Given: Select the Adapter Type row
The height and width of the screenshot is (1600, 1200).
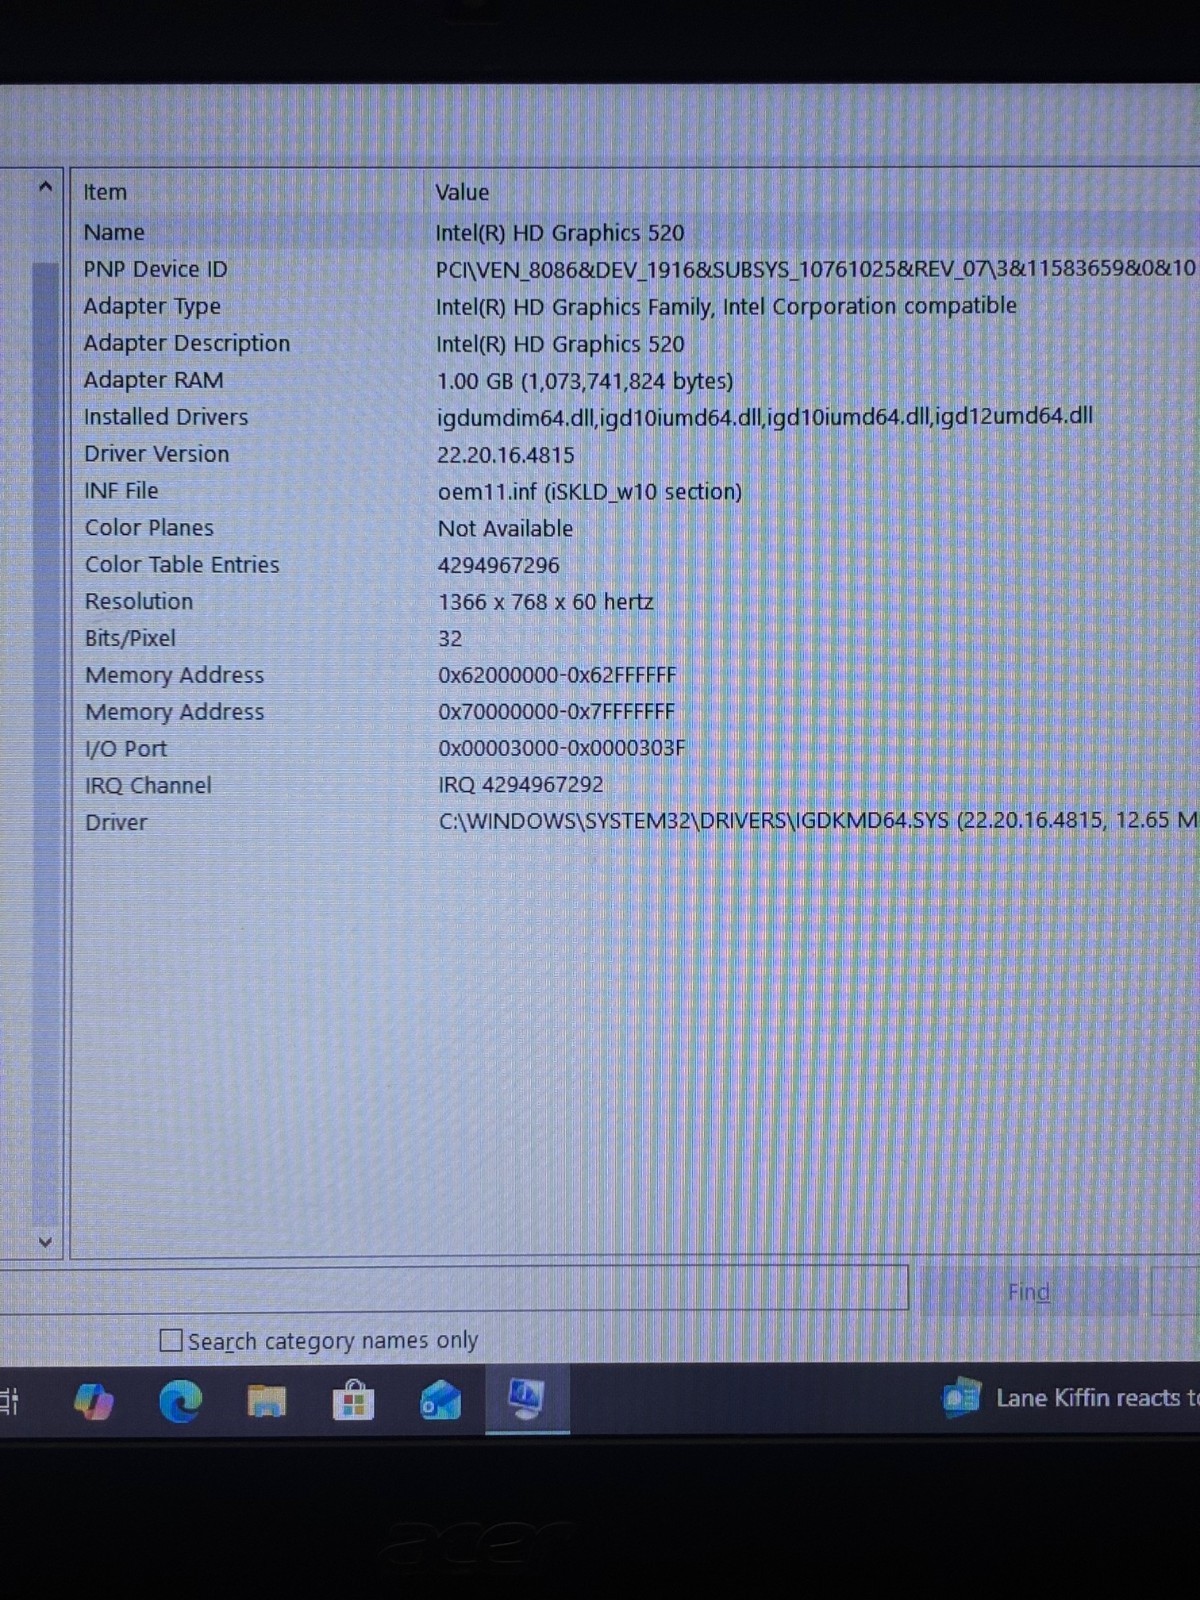Looking at the screenshot, I should pyautogui.click(x=637, y=306).
